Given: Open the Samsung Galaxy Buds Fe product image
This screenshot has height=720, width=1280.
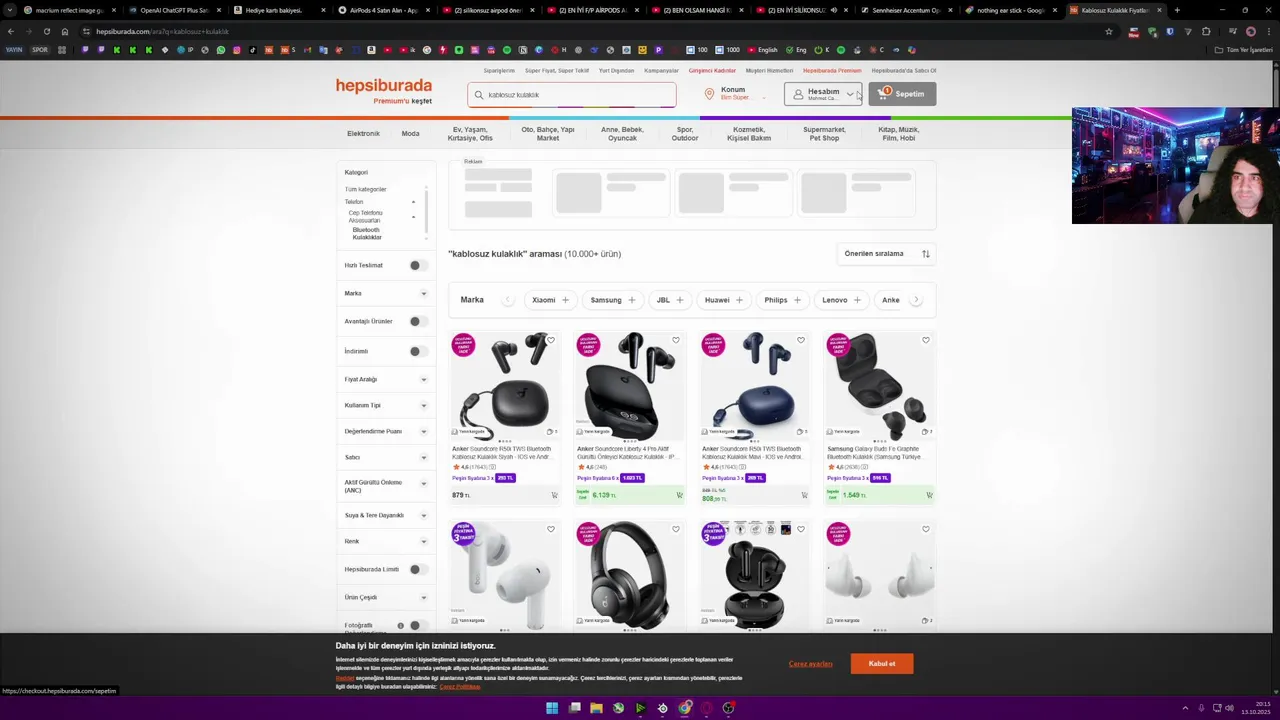Looking at the screenshot, I should 878,385.
